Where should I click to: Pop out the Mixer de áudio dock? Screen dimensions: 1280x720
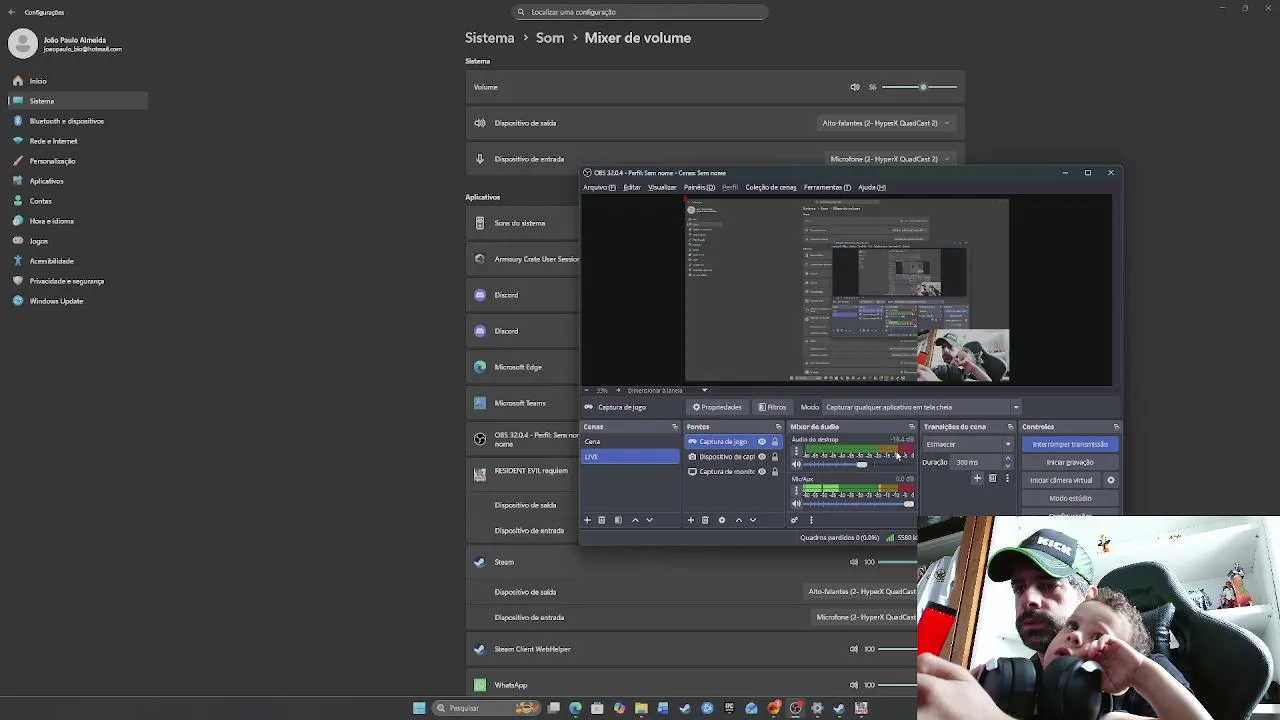point(911,427)
